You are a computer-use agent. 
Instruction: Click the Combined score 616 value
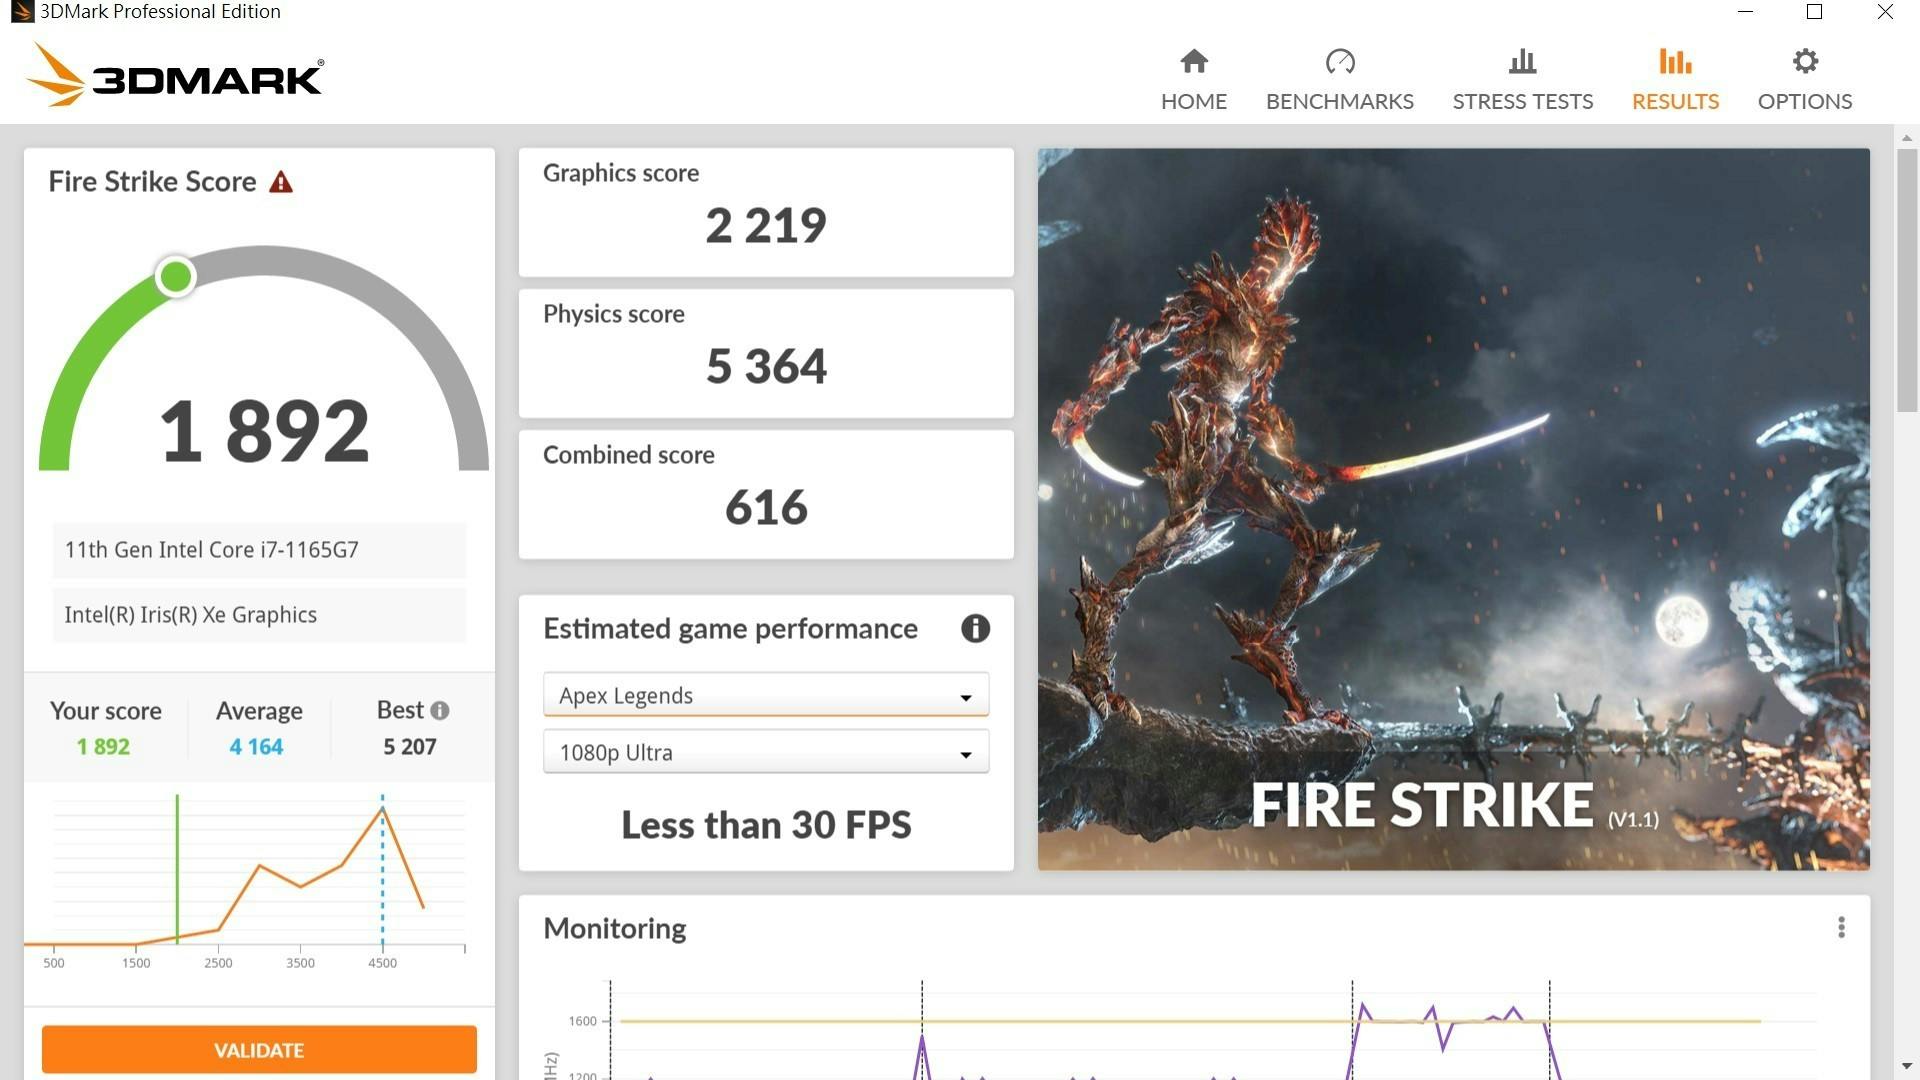[766, 507]
